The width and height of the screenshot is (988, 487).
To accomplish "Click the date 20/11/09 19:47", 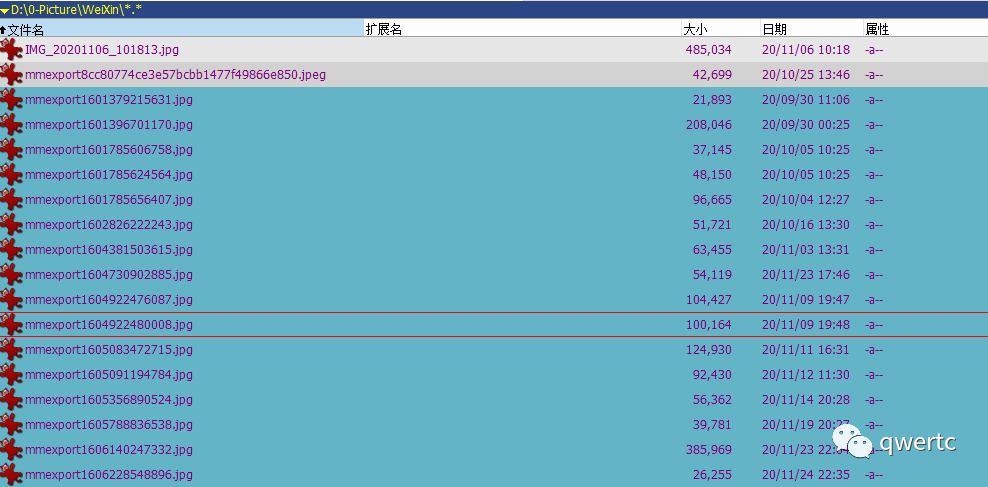I will (x=806, y=300).
